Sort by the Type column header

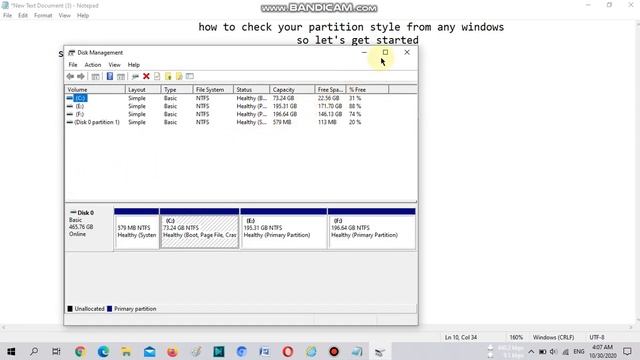pyautogui.click(x=177, y=89)
